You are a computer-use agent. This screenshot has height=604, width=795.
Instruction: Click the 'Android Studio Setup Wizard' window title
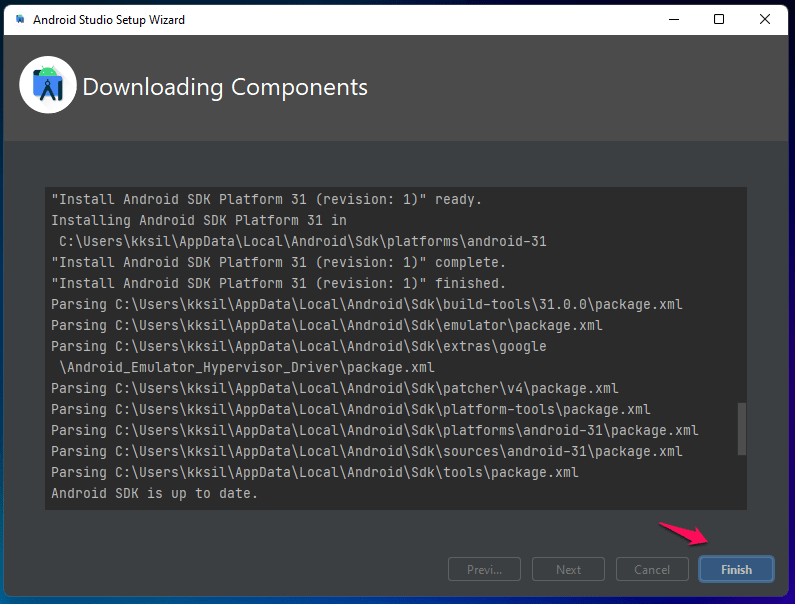click(x=109, y=20)
